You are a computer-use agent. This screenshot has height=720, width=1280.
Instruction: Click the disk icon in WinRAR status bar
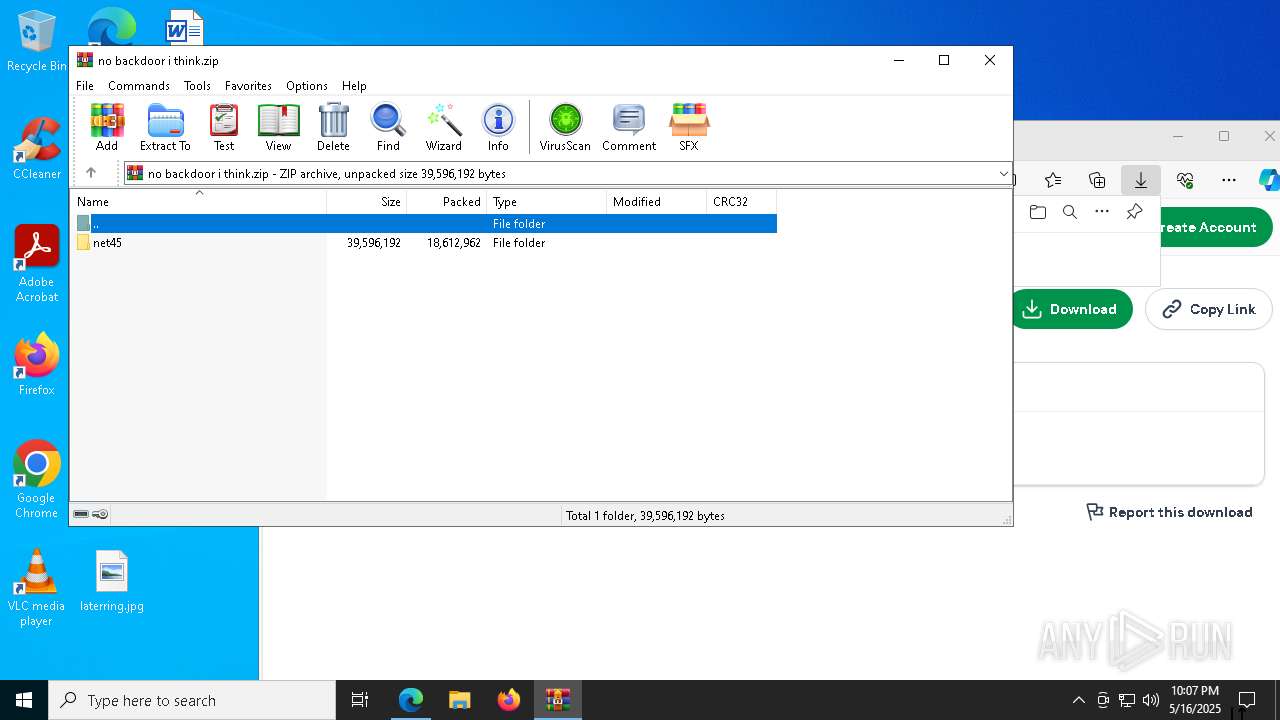point(81,514)
